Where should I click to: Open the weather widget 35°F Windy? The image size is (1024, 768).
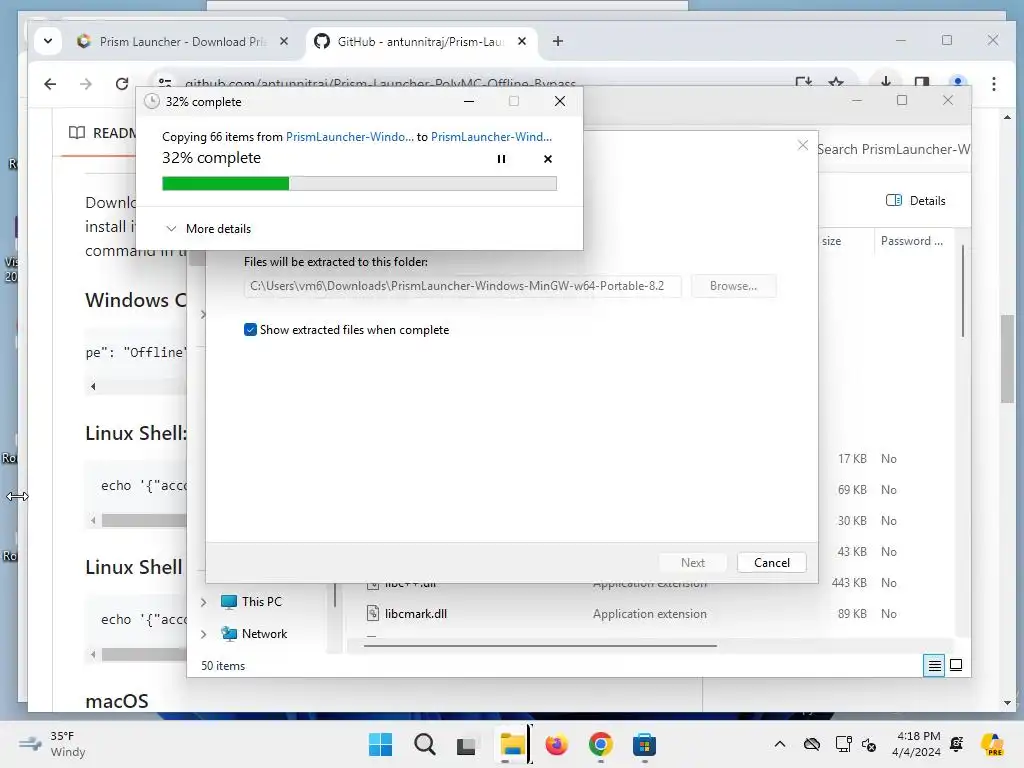point(53,744)
